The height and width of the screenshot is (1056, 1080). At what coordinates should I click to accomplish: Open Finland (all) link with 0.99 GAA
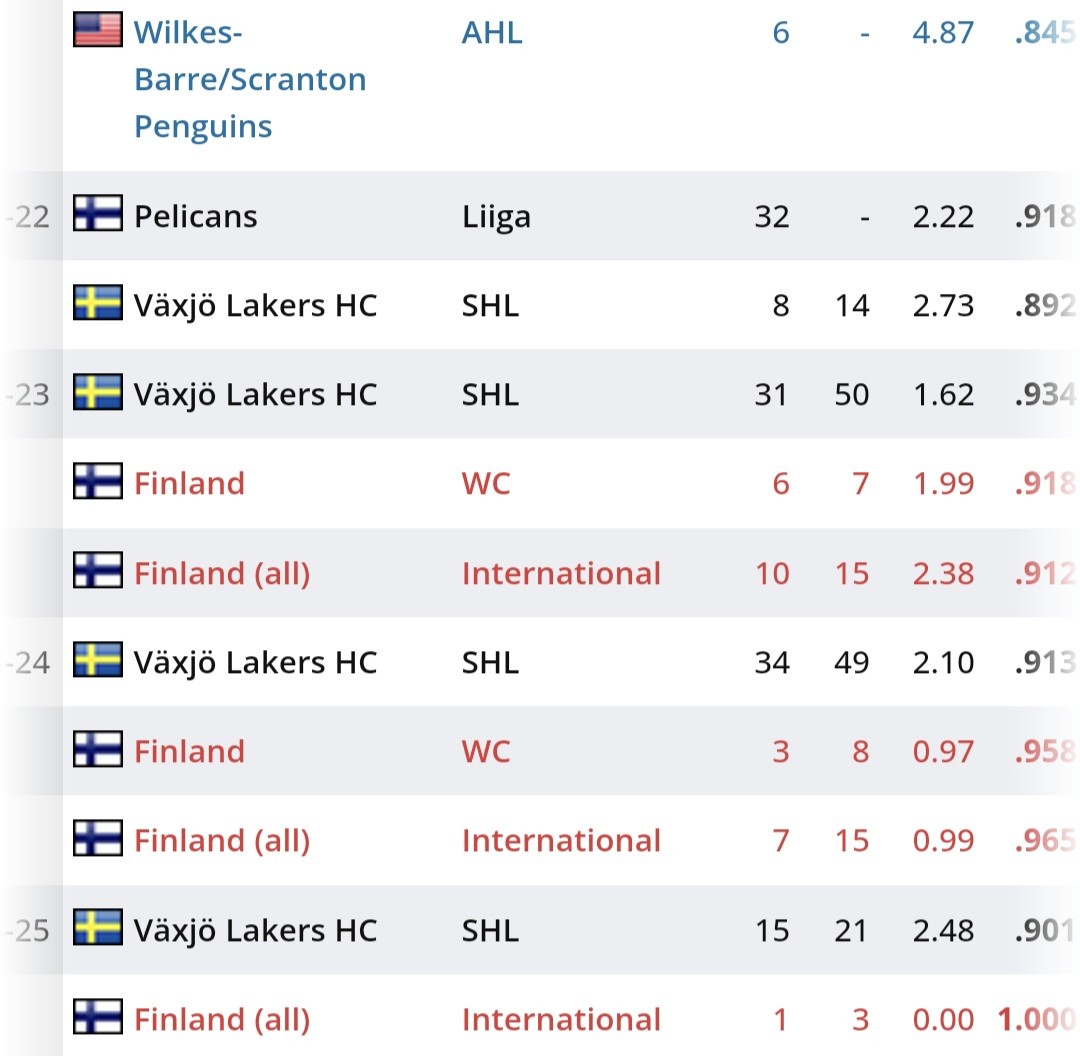point(222,841)
